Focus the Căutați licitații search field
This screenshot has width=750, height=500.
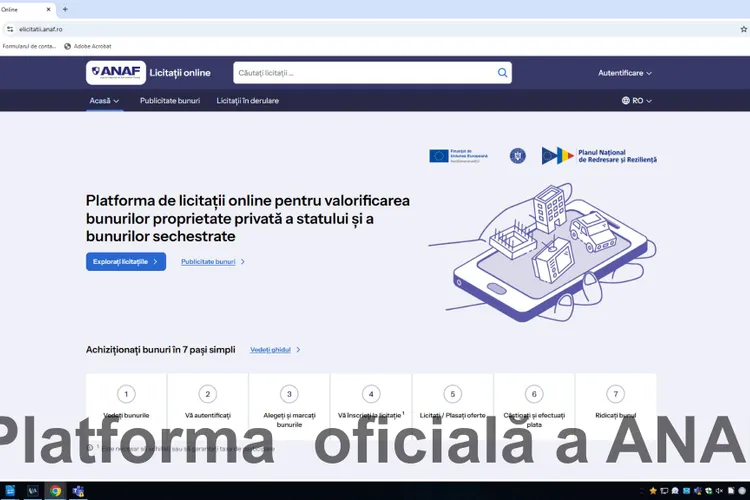click(372, 73)
